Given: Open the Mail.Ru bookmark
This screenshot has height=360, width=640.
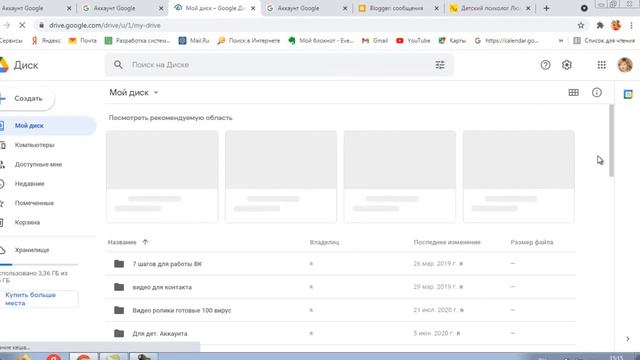Looking at the screenshot, I should click(x=194, y=40).
